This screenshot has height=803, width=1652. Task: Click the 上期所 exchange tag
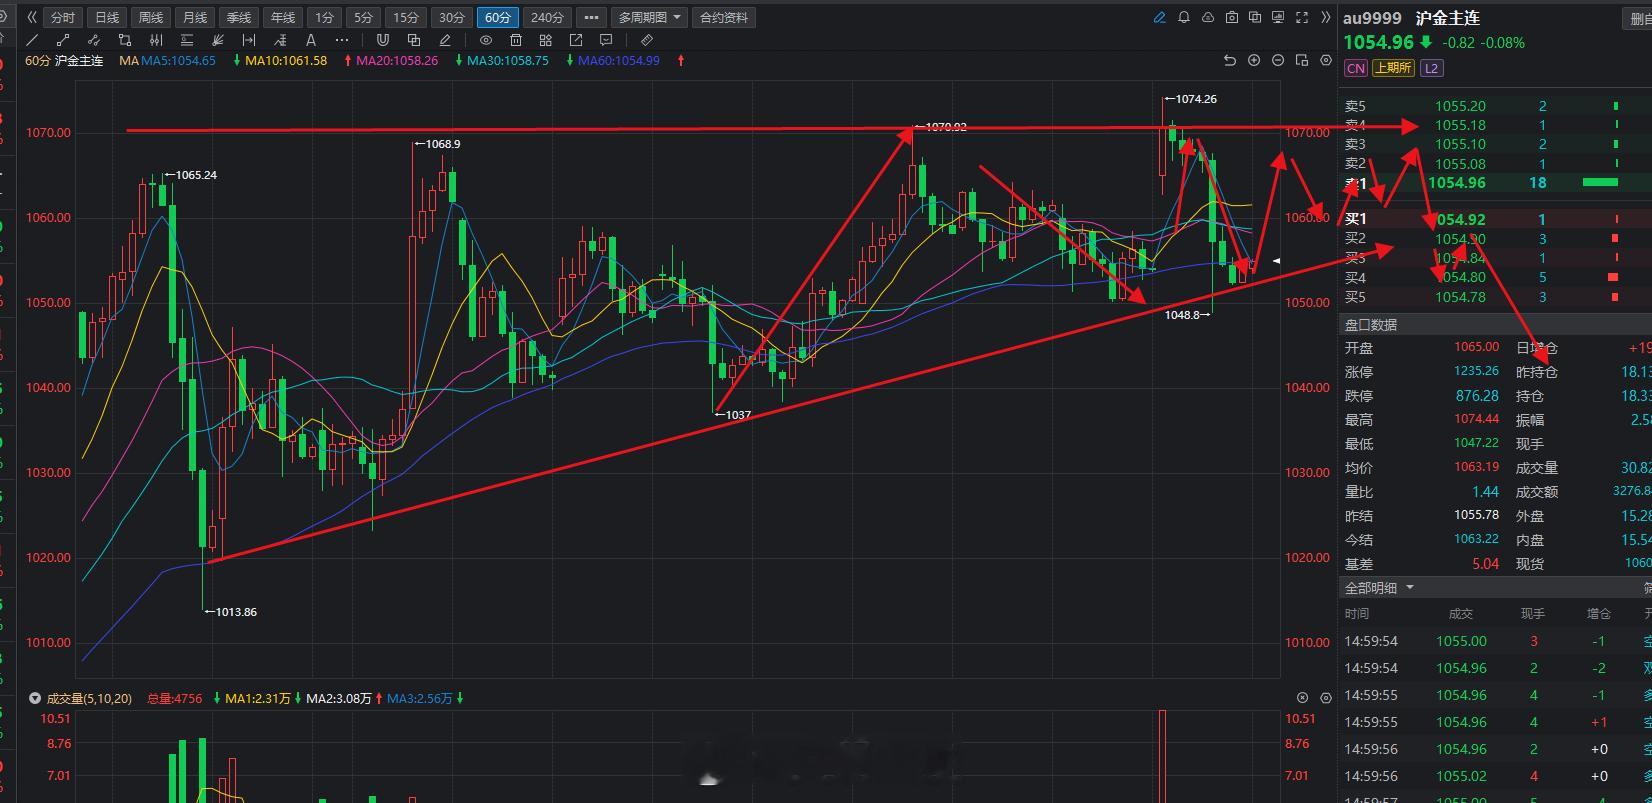tap(1392, 68)
